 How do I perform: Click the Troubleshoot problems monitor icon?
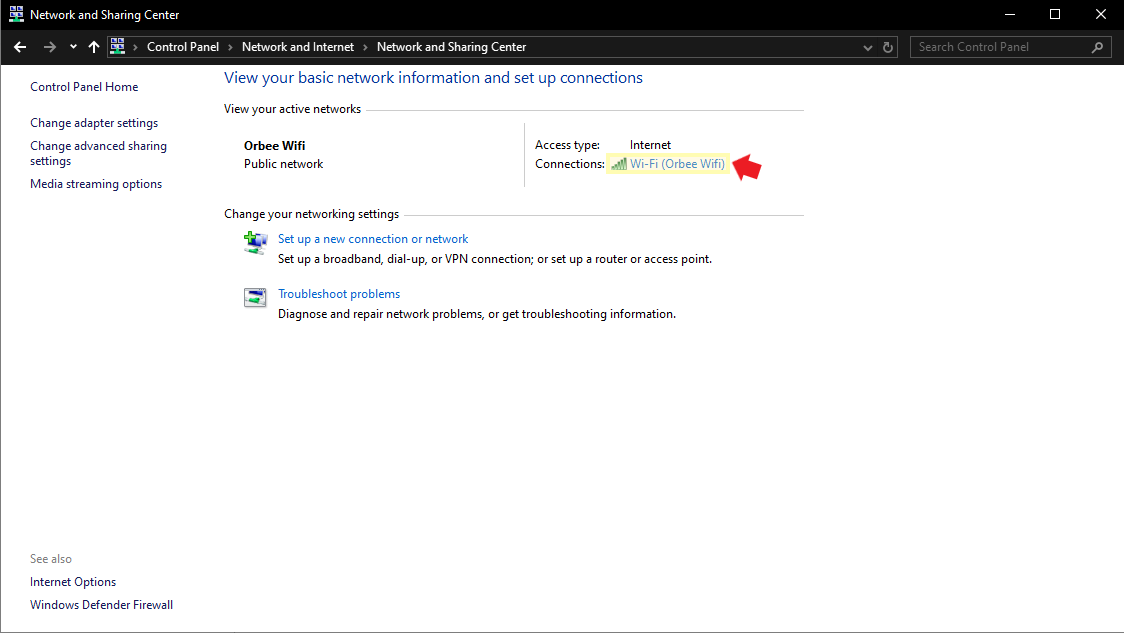(255, 297)
